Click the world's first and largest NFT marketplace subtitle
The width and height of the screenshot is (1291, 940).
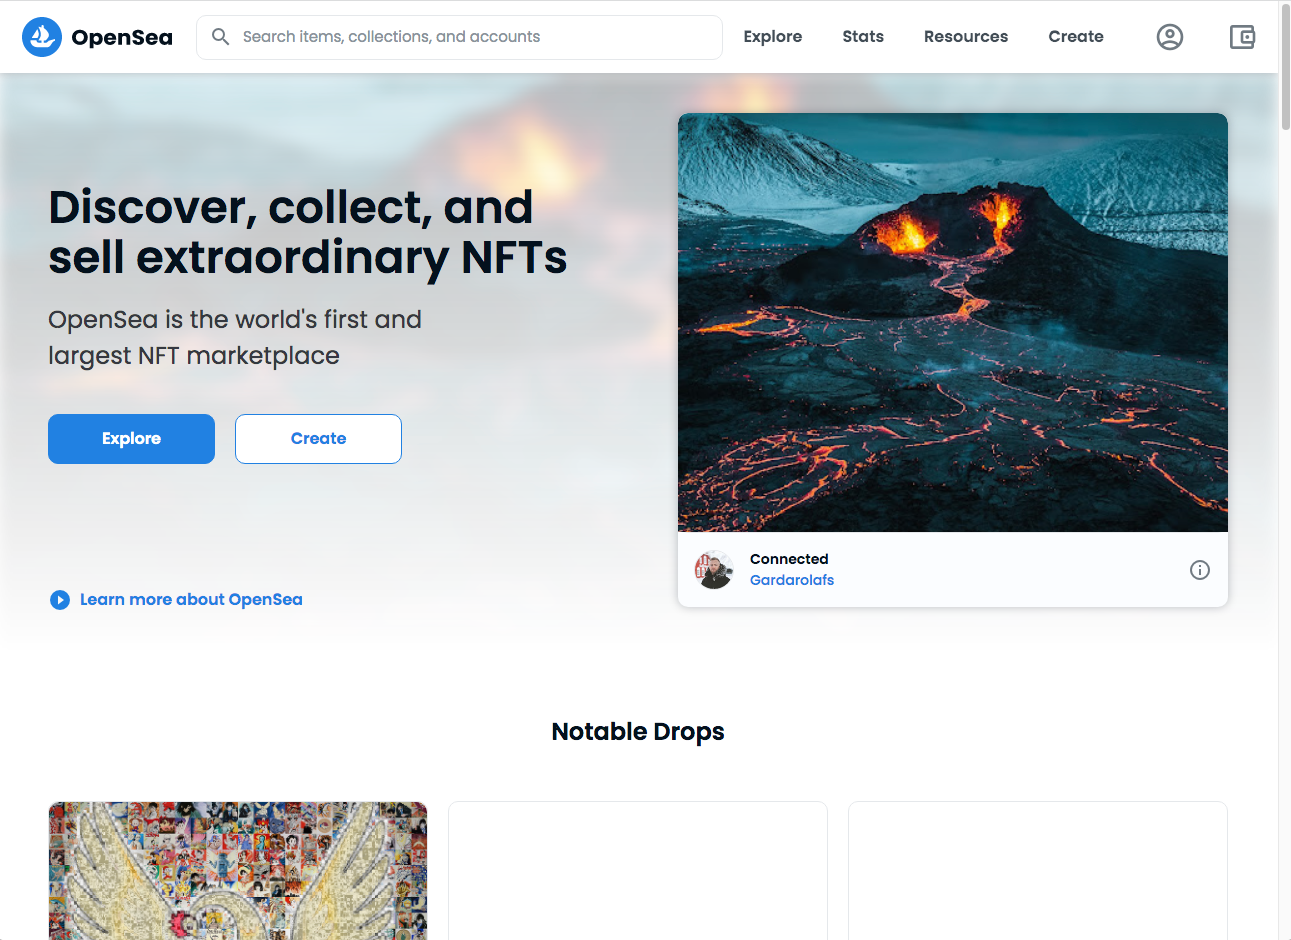point(235,338)
